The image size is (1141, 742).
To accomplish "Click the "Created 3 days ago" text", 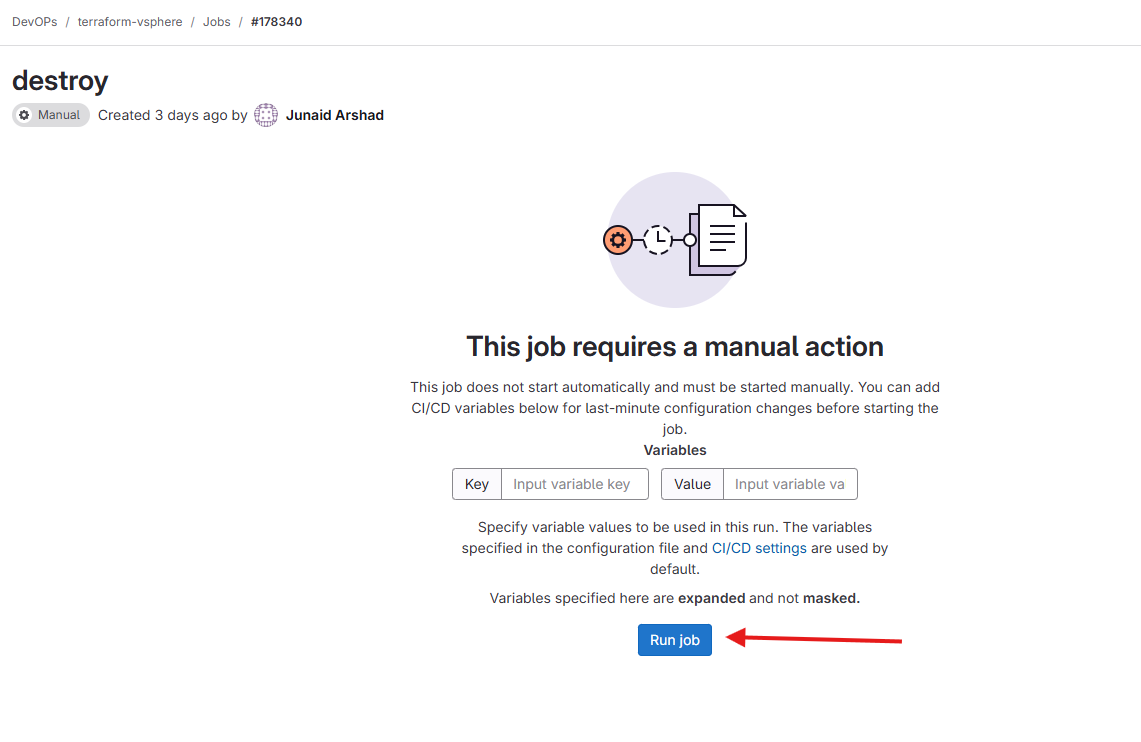I will (162, 115).
